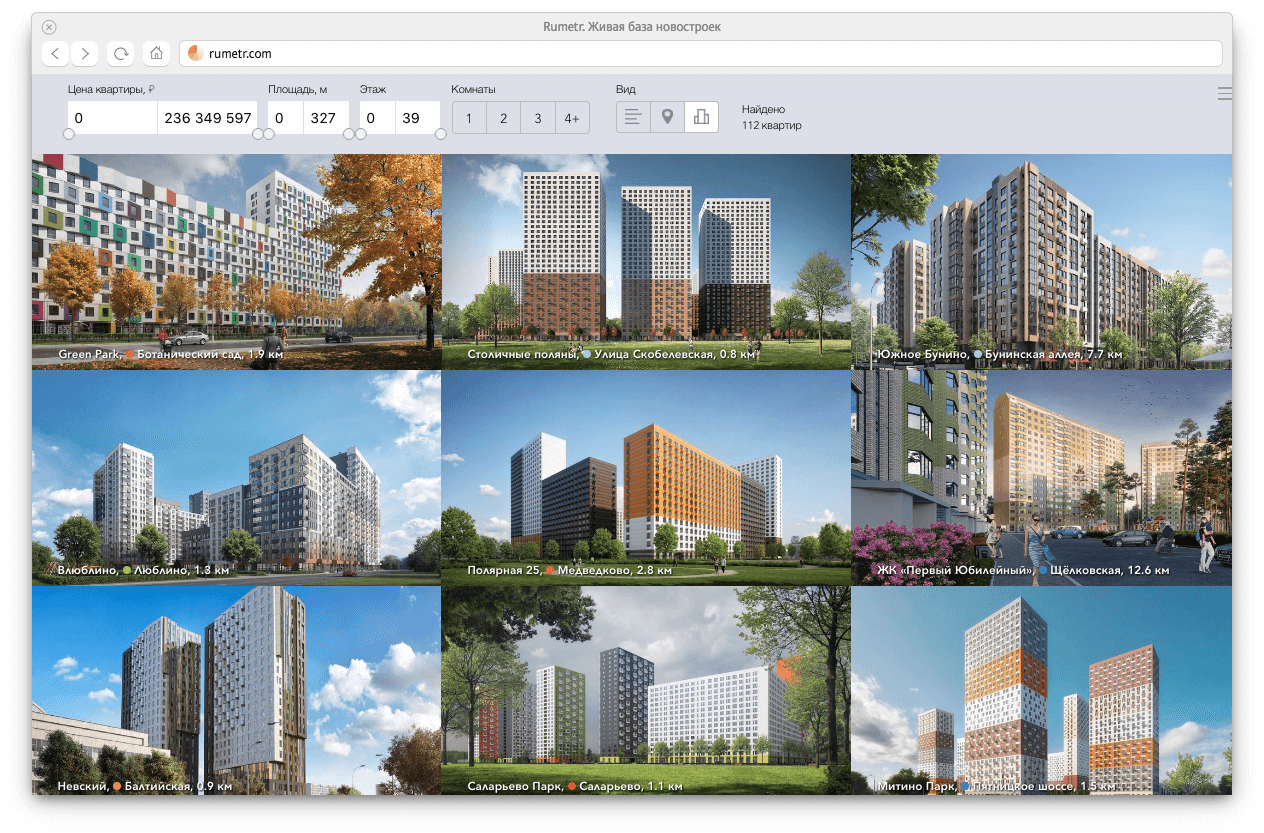The width and height of the screenshot is (1264, 833).
Task: Open the hamburger menu icon
Action: (1224, 94)
